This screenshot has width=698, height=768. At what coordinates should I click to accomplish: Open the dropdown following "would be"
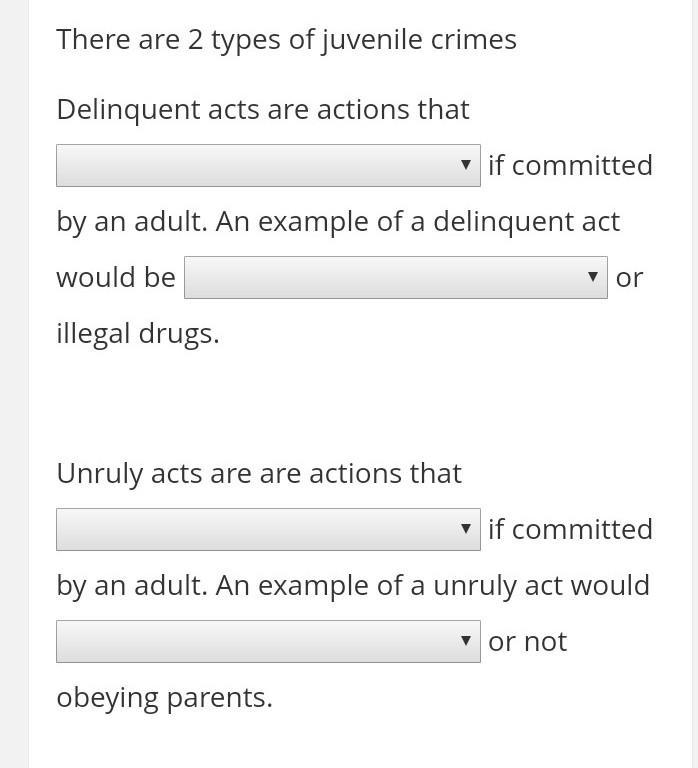click(x=396, y=277)
